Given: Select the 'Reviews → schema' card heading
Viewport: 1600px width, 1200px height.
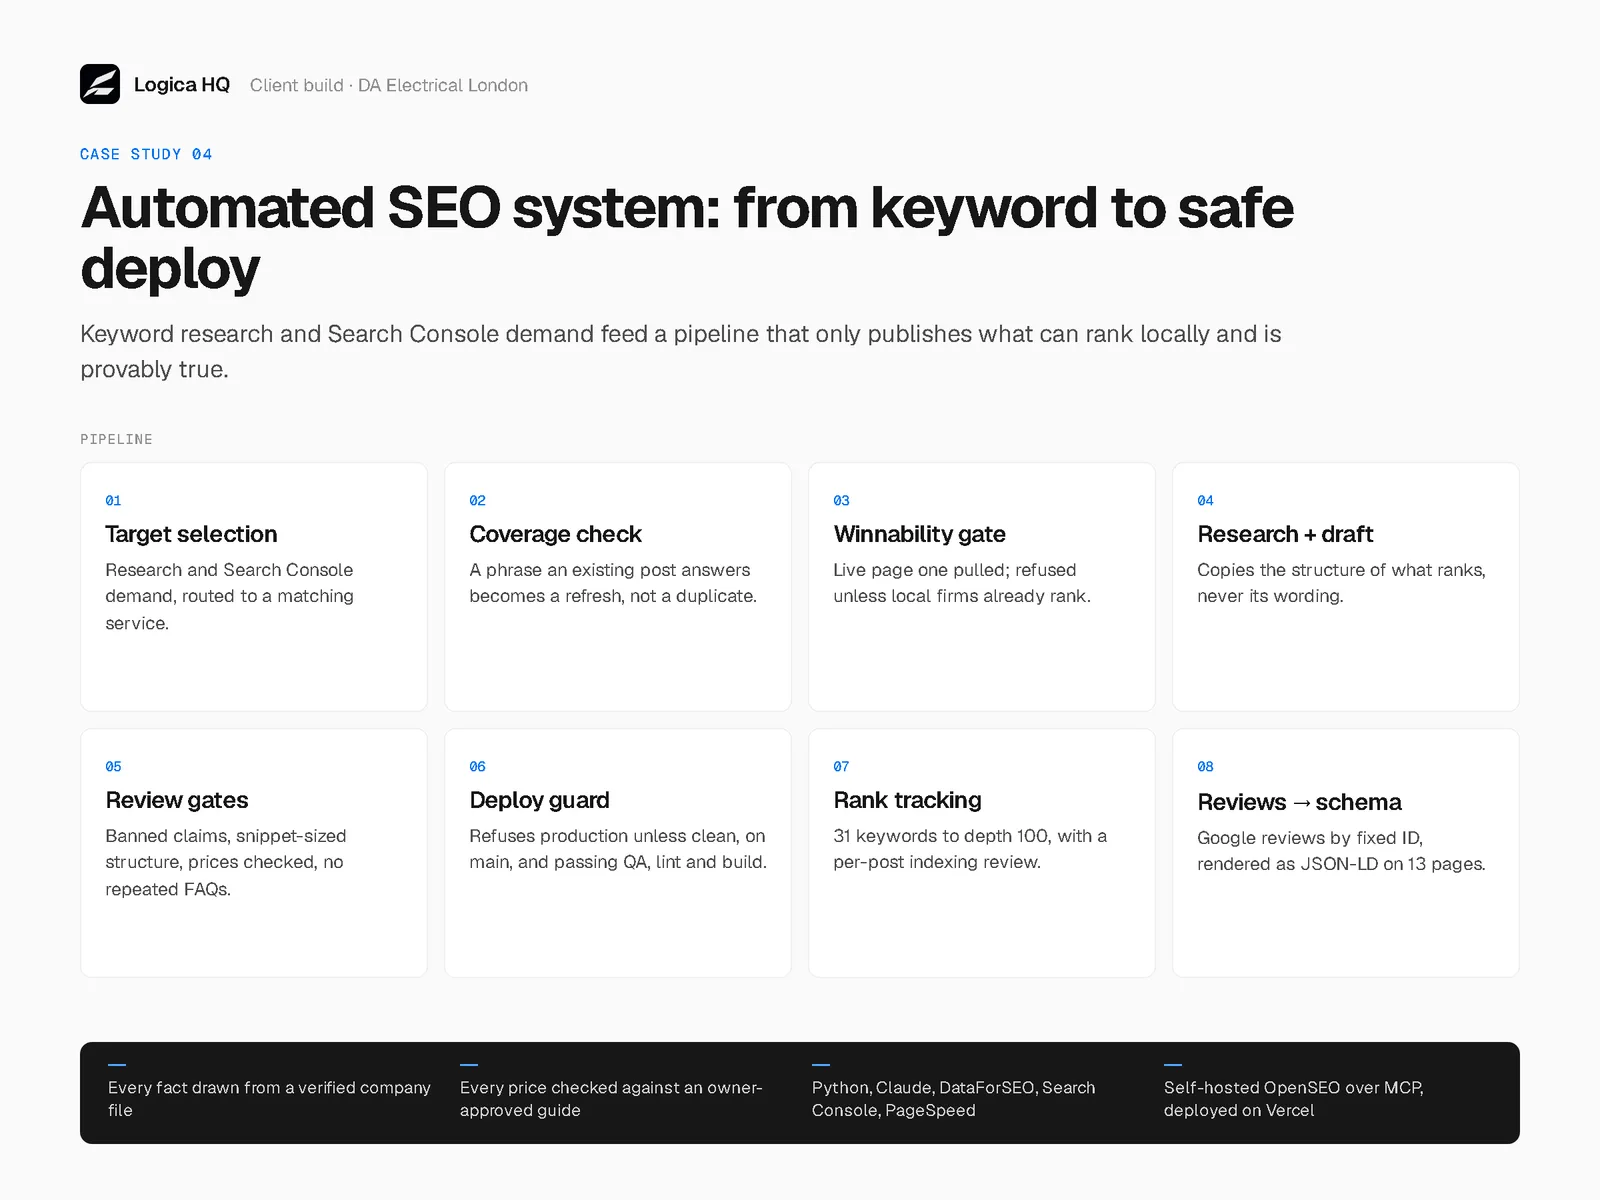Looking at the screenshot, I should click(1299, 802).
